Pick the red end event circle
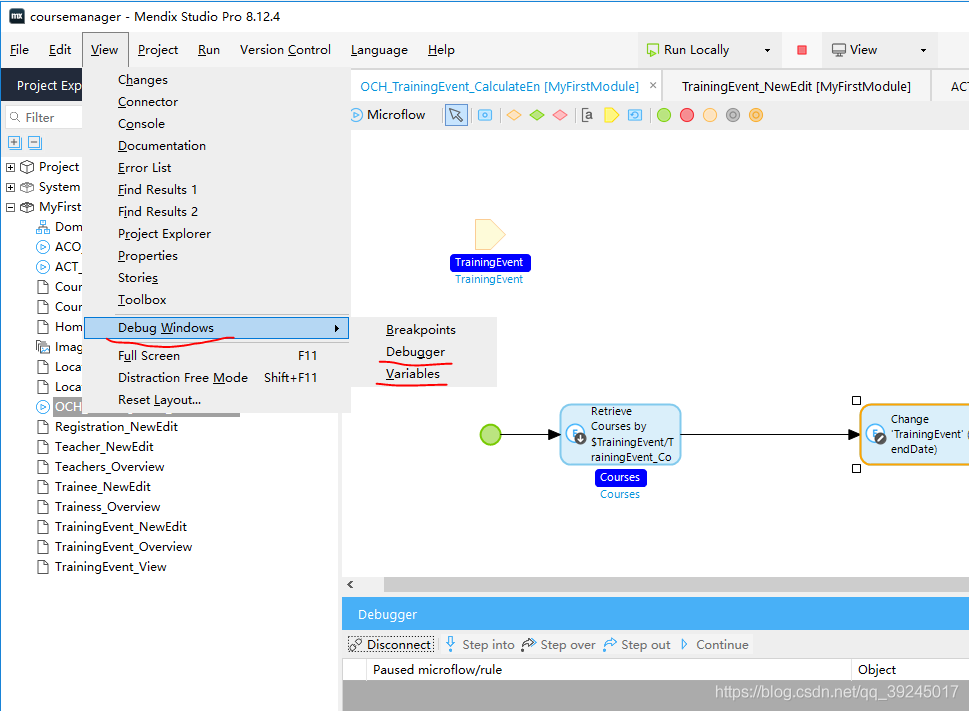 [687, 115]
